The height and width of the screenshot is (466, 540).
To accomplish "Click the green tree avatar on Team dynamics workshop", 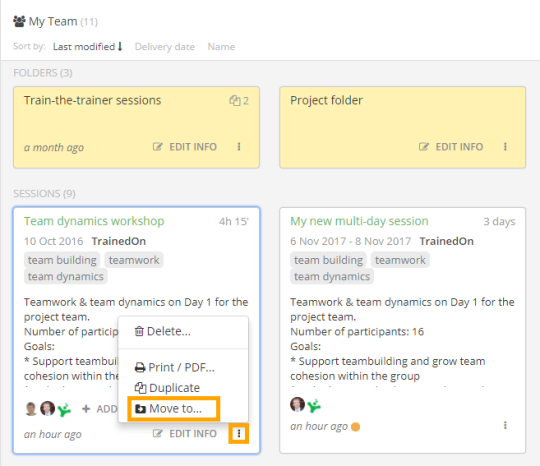I will [64, 409].
